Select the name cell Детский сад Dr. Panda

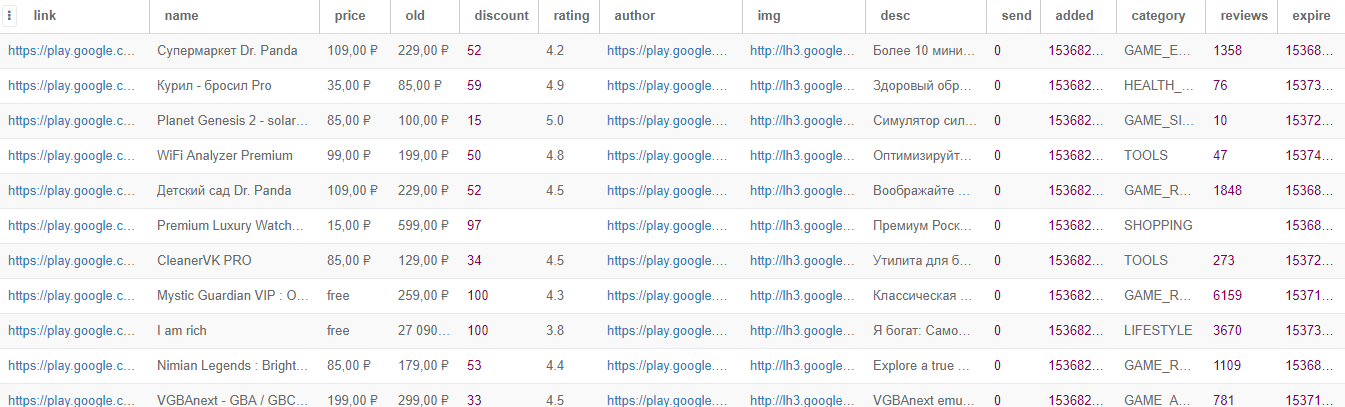pos(224,191)
